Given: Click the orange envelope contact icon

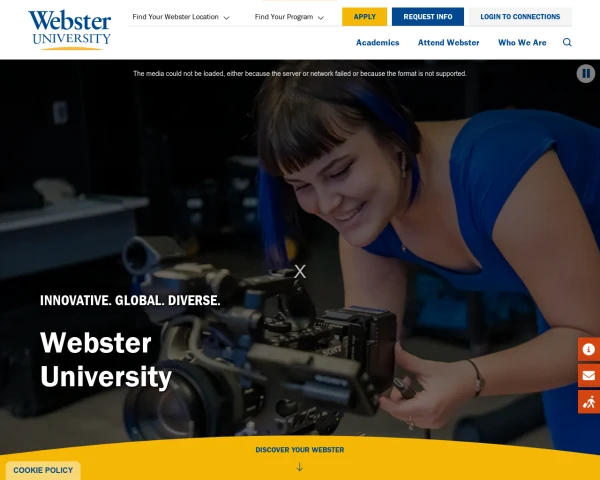Looking at the screenshot, I should click(x=589, y=376).
